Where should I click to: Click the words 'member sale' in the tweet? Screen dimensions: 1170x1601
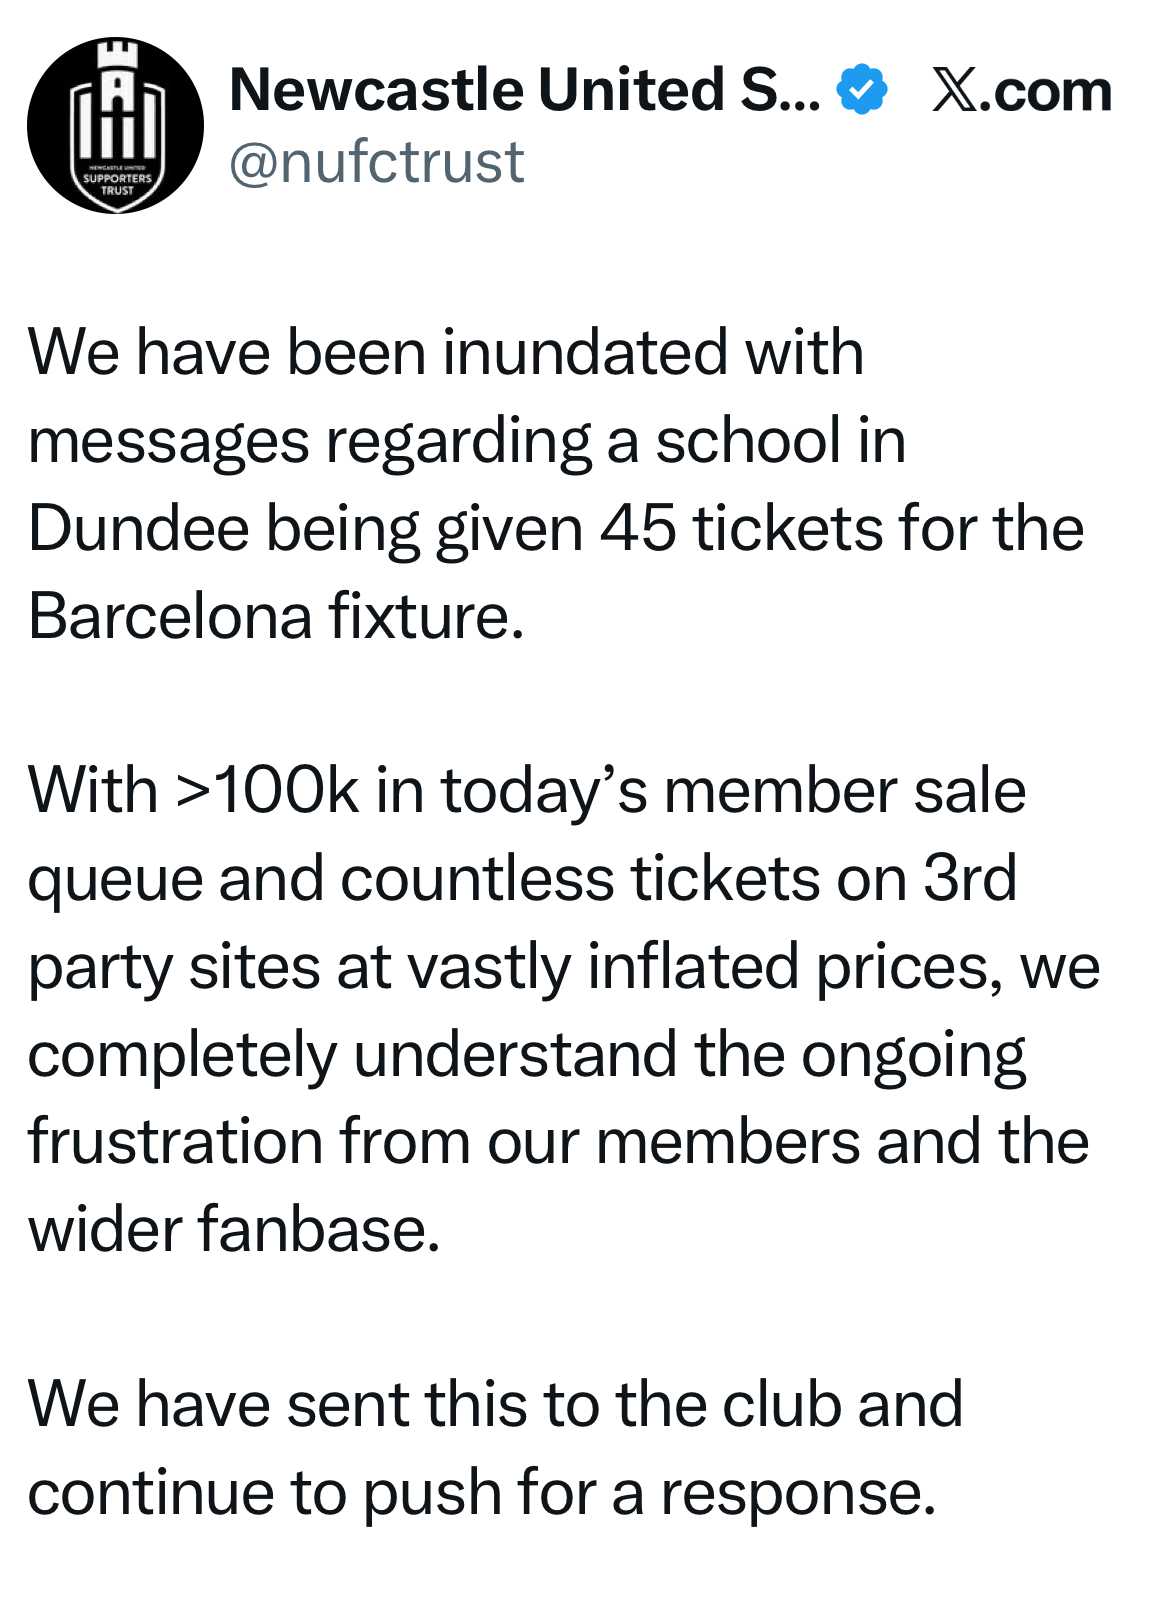click(x=844, y=790)
